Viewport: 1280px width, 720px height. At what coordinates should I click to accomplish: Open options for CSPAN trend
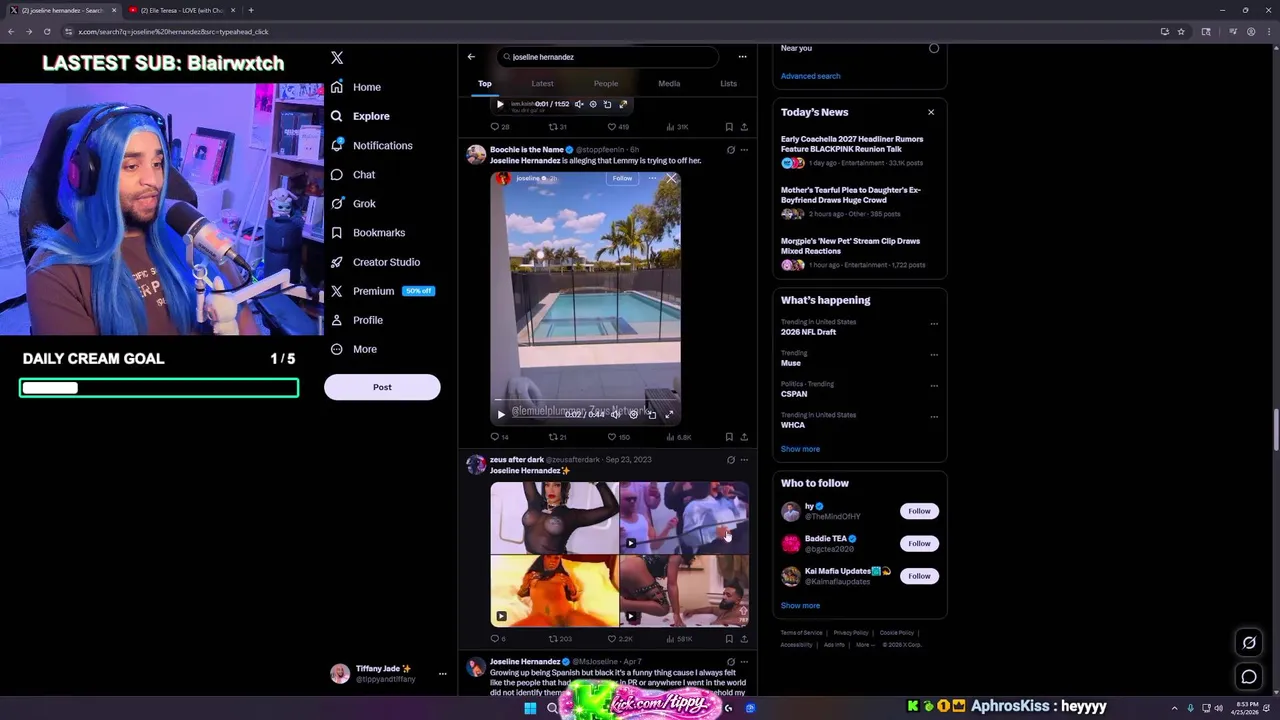(x=934, y=385)
